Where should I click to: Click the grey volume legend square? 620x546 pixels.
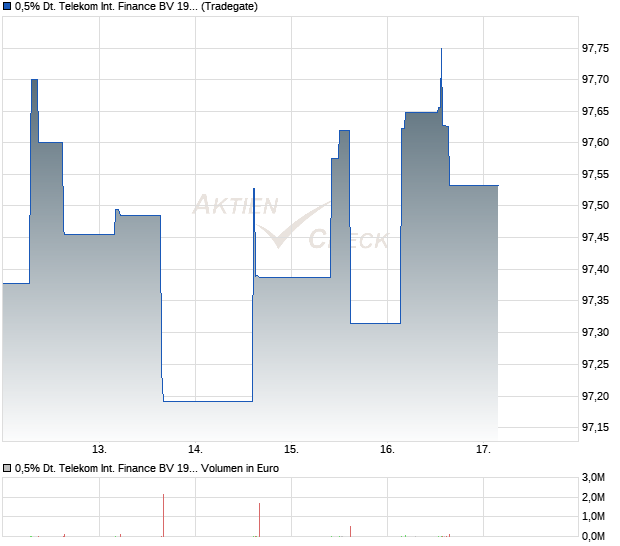(x=7, y=468)
